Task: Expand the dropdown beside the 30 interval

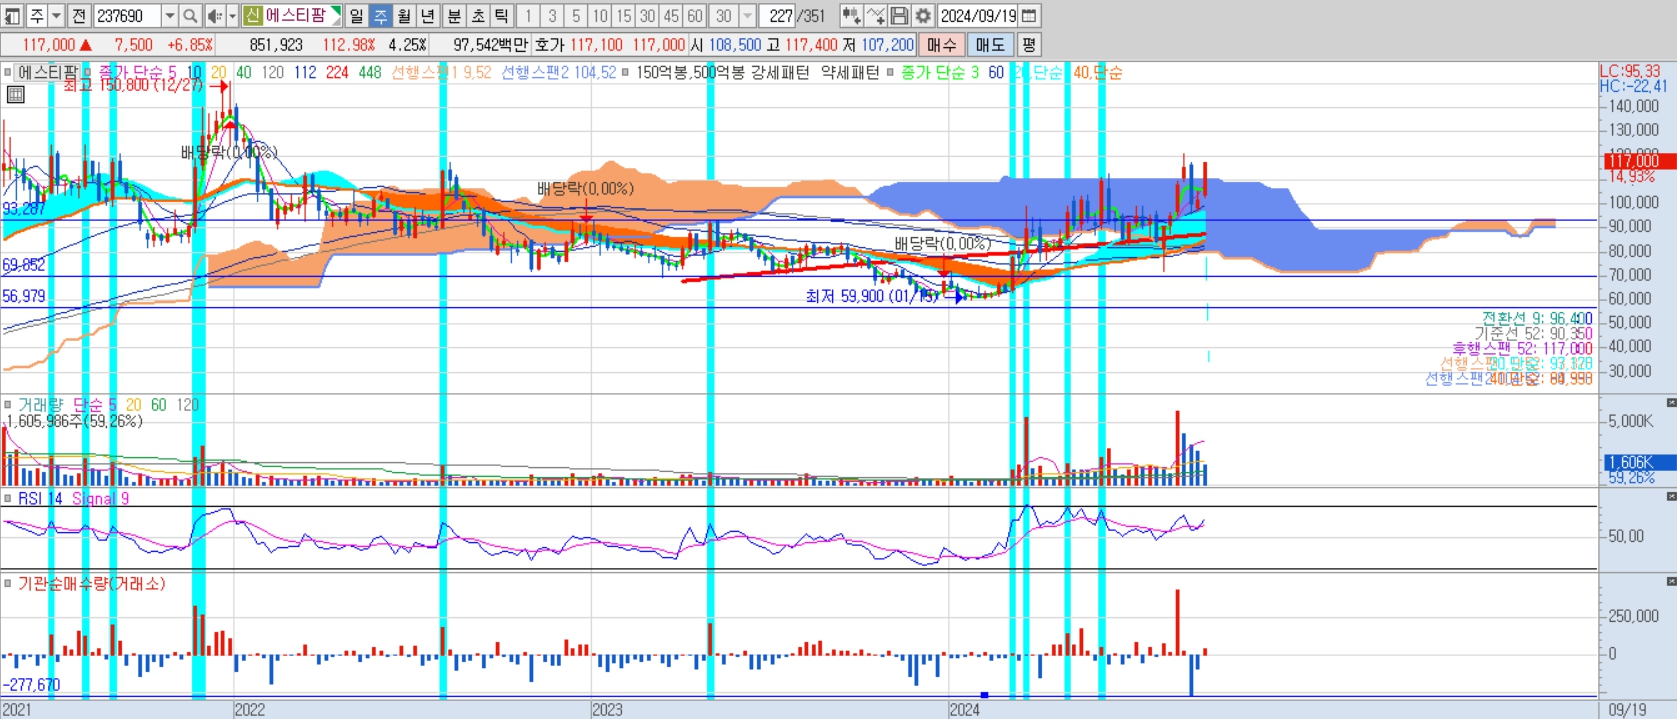Action: pyautogui.click(x=747, y=16)
